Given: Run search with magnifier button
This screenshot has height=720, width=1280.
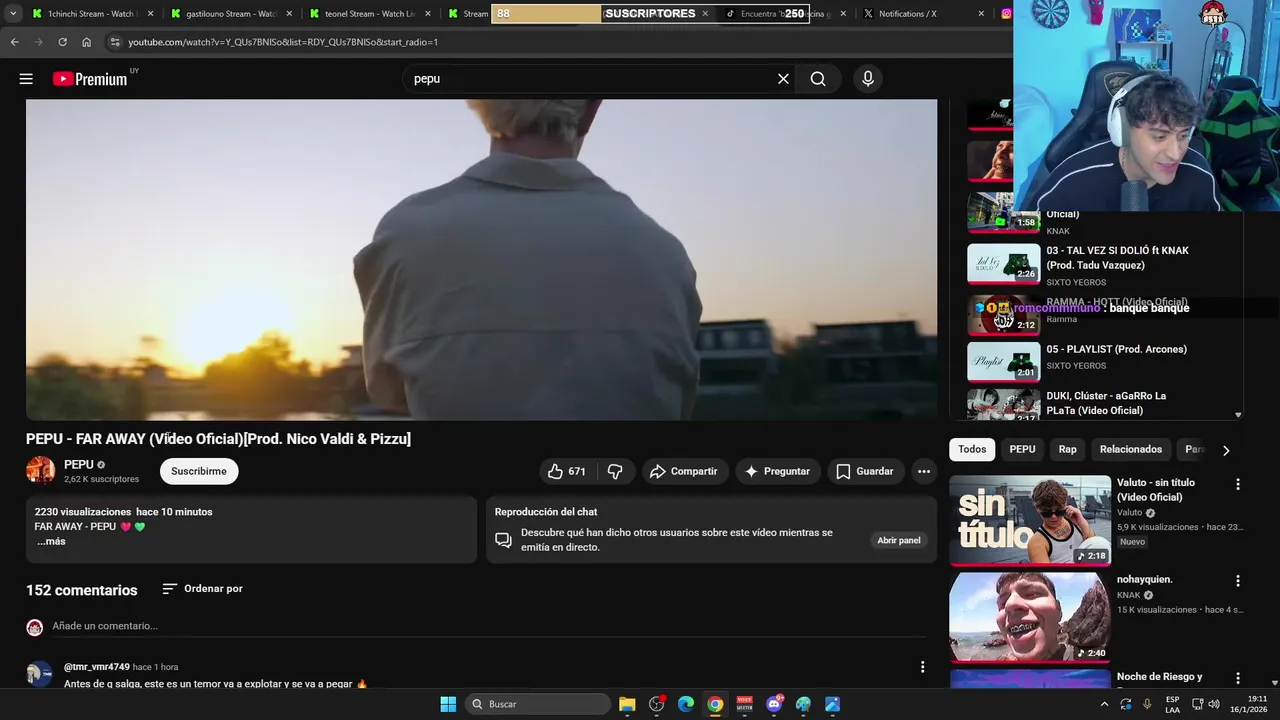Looking at the screenshot, I should coord(818,79).
